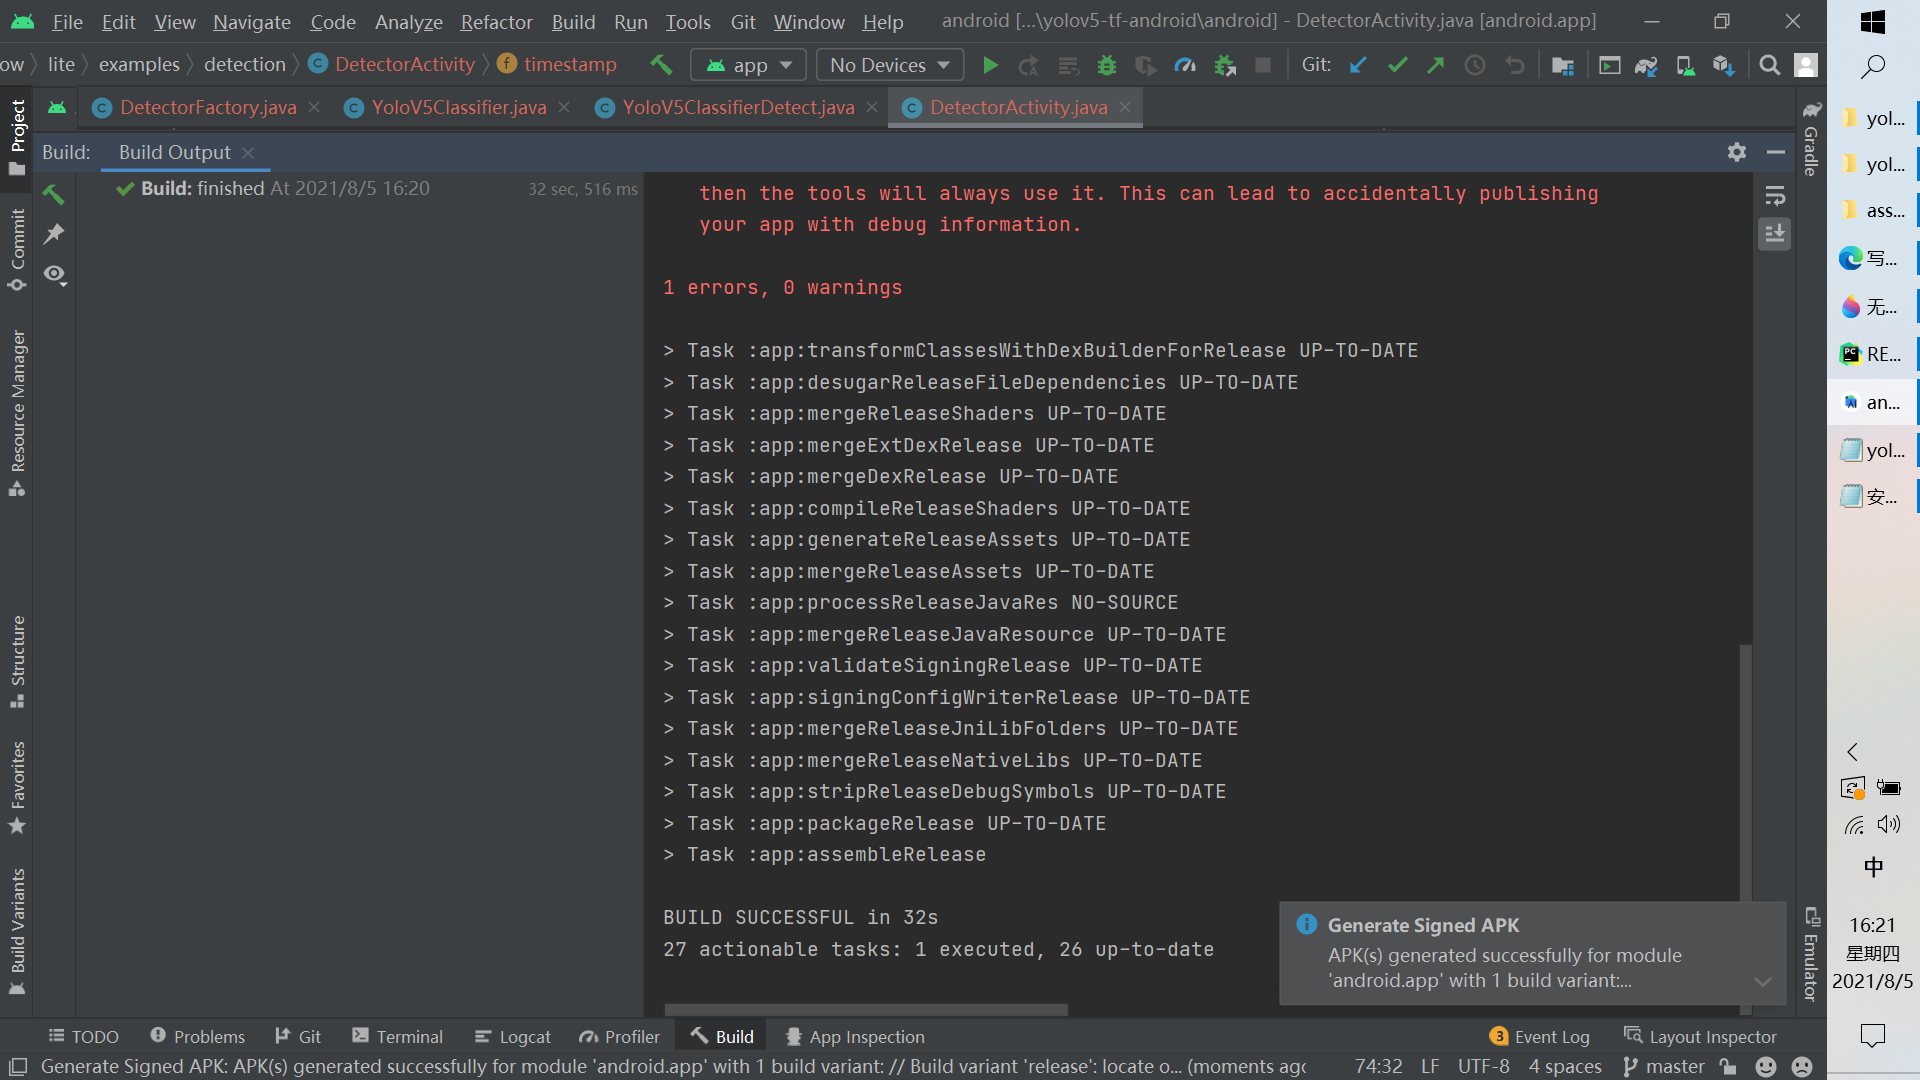The height and width of the screenshot is (1080, 1920).
Task: Click the Debug app bug icon
Action: pos(1107,65)
